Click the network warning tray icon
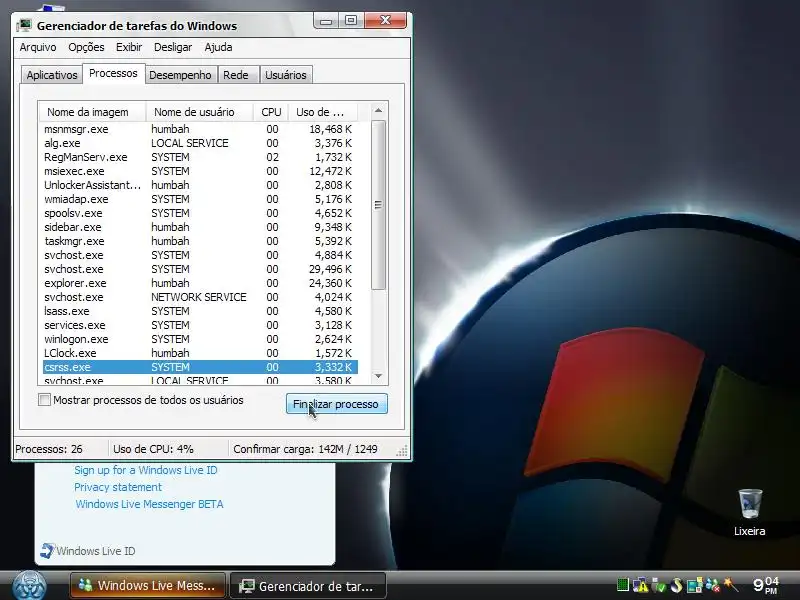 640,585
